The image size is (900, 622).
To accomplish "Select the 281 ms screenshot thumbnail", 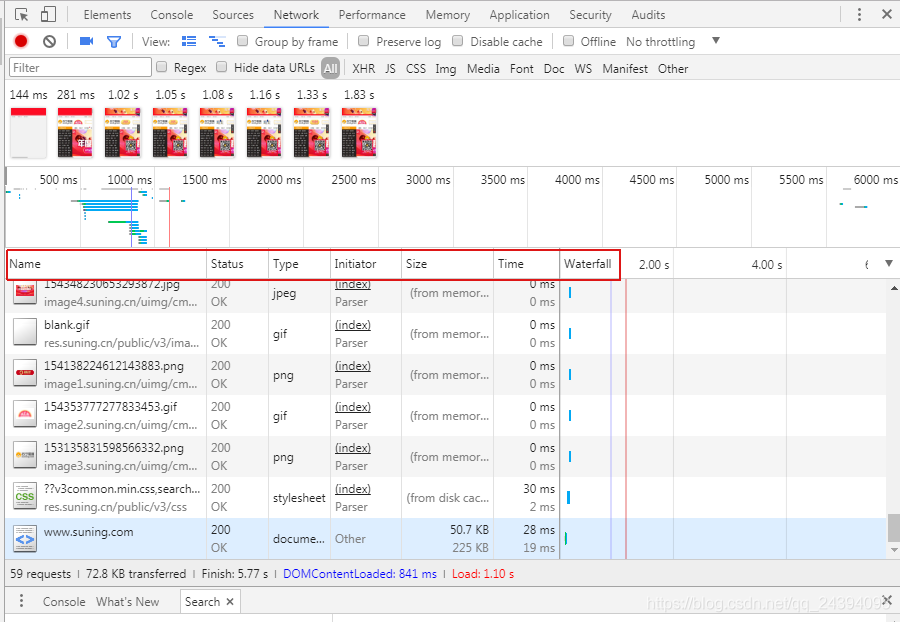I will tap(75, 133).
